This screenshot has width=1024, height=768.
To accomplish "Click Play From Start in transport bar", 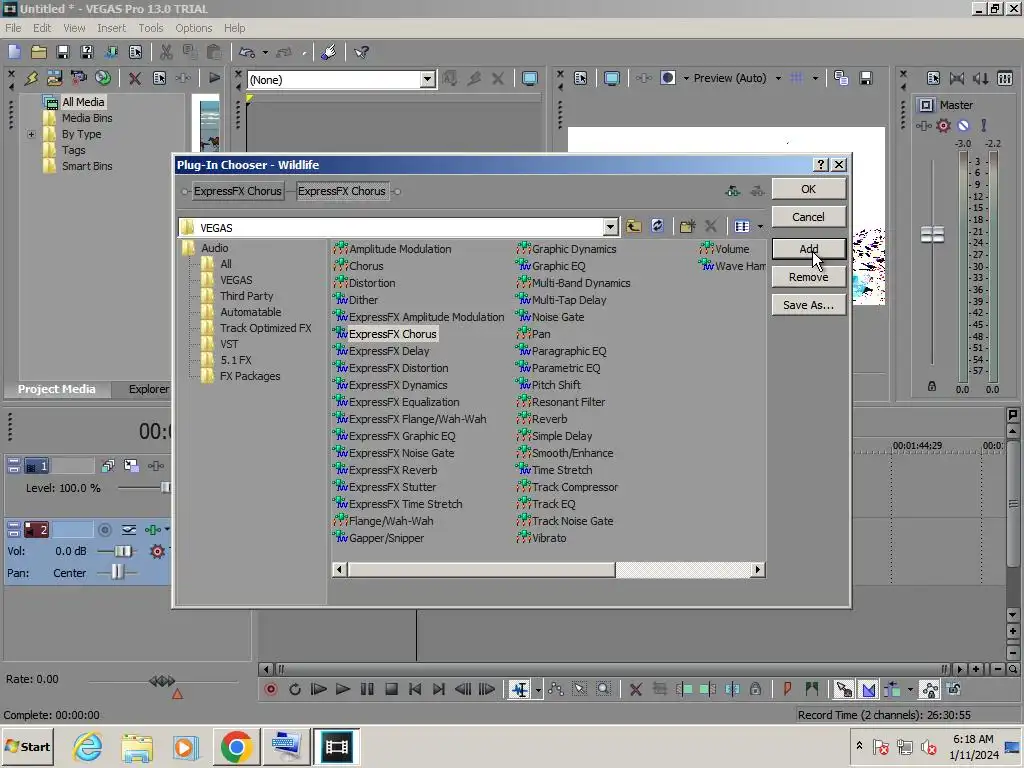I will coord(318,689).
